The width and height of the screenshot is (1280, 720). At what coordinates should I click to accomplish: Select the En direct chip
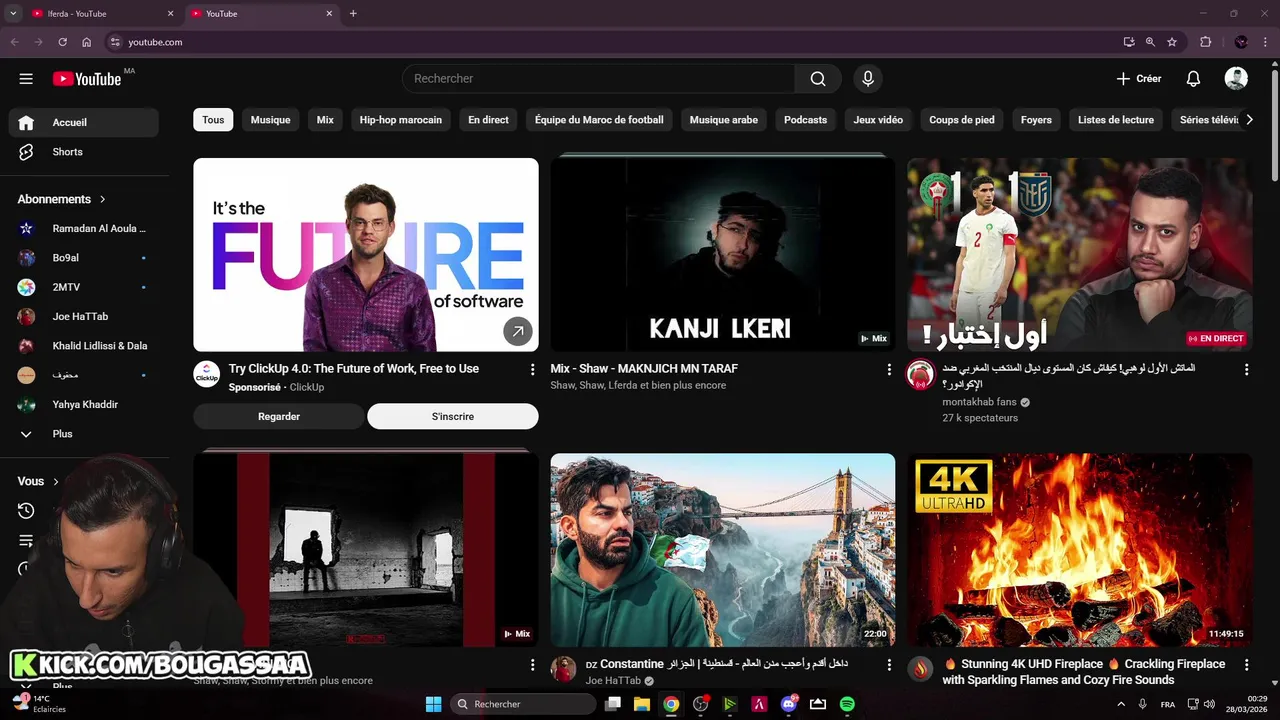coord(488,120)
